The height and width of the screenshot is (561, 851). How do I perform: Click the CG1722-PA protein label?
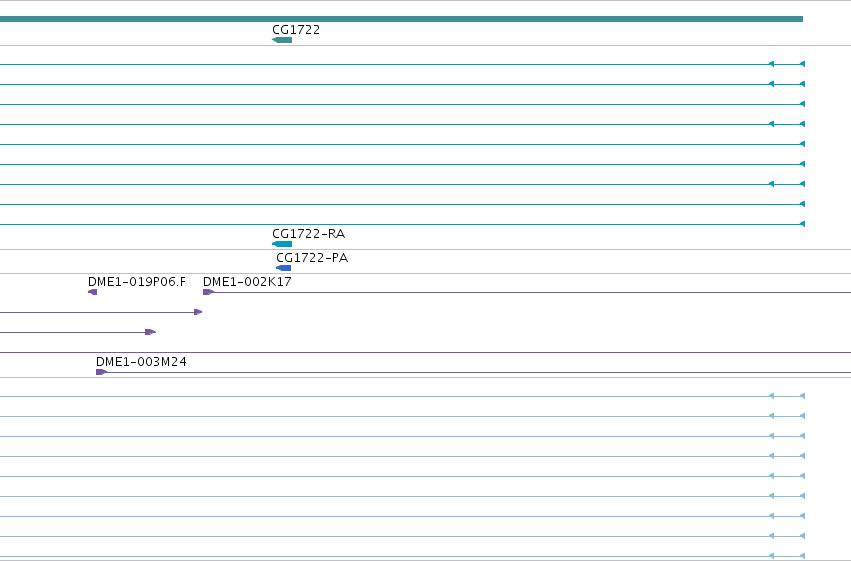(312, 258)
